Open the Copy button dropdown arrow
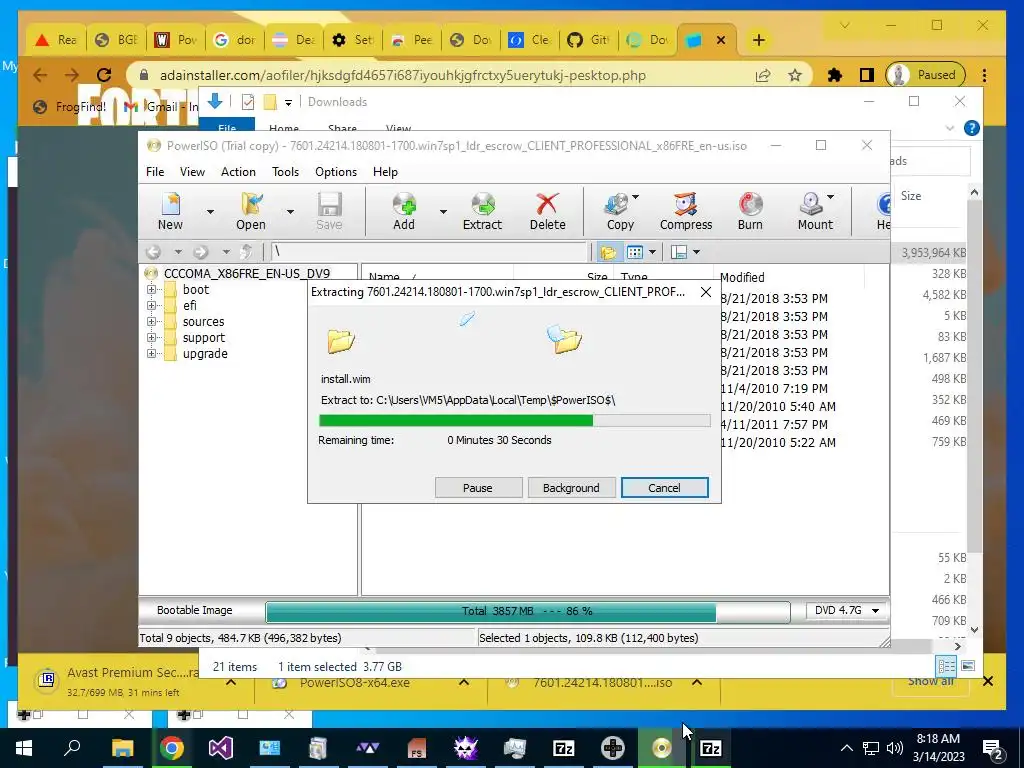Viewport: 1024px width, 768px height. coord(635,197)
